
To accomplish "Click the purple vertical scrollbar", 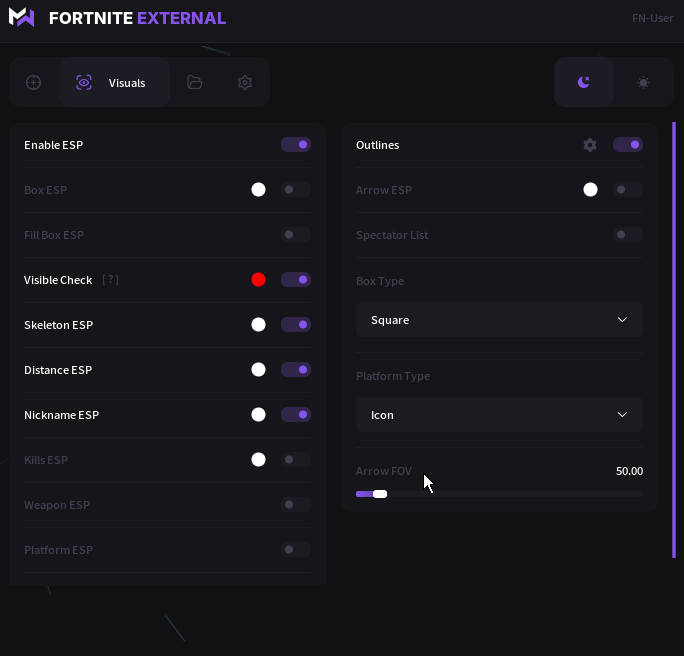I will [x=674, y=340].
